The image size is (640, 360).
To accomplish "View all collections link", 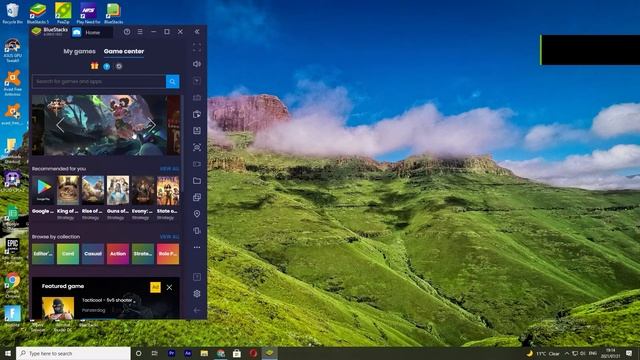I will [169, 237].
